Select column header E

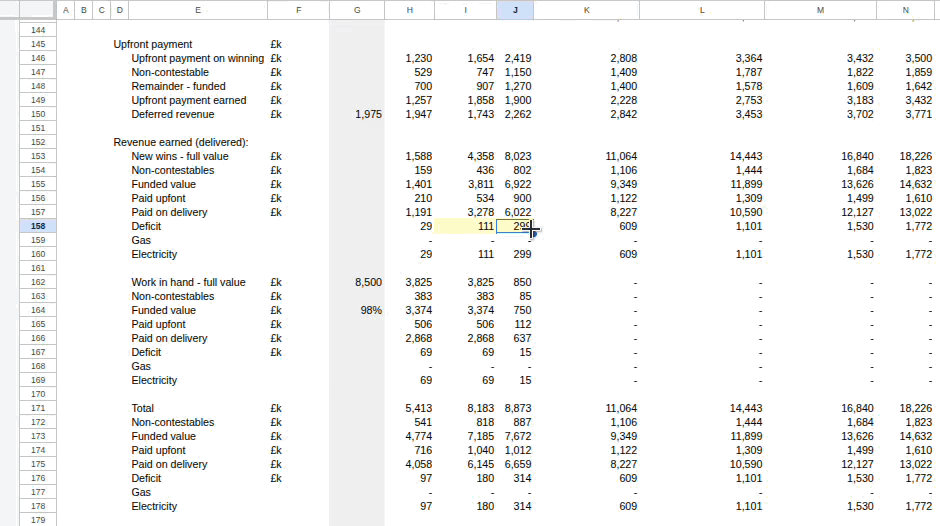(198, 10)
